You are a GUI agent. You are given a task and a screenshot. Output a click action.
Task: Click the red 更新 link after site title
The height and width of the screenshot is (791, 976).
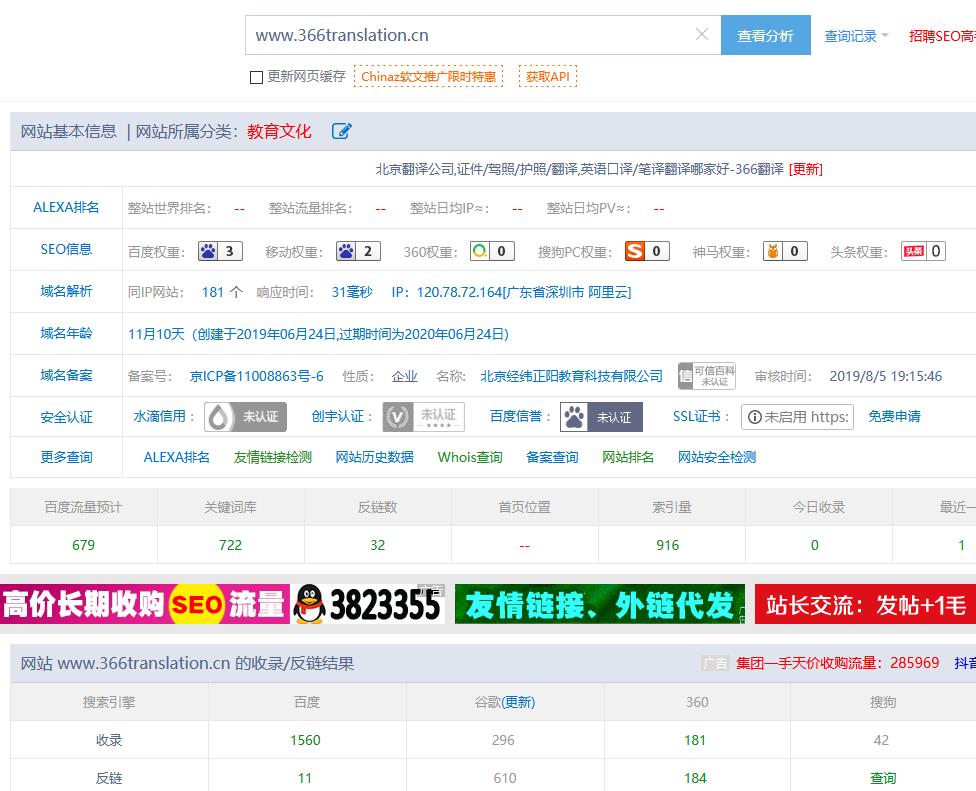[x=805, y=169]
